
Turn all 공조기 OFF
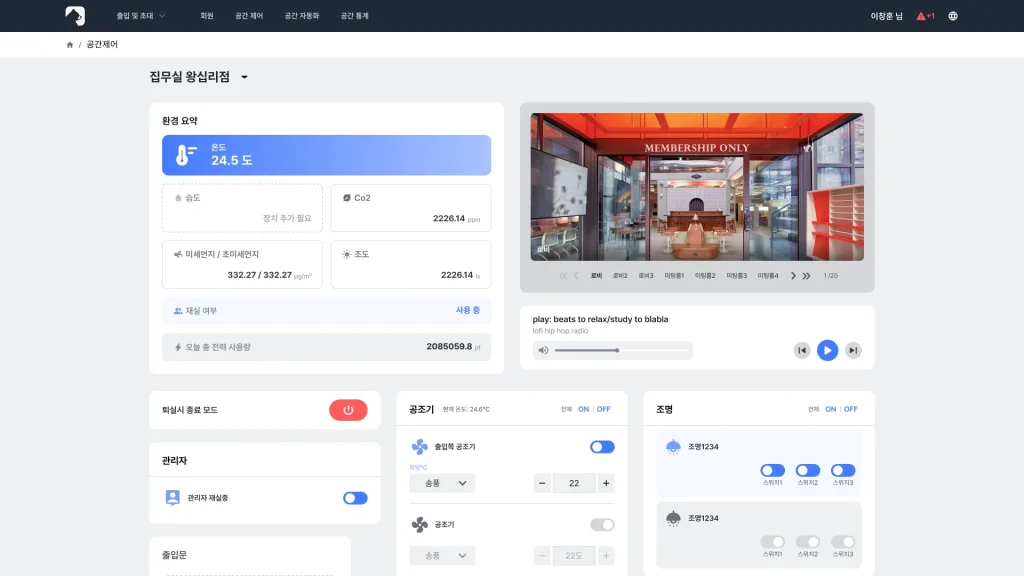click(x=603, y=409)
